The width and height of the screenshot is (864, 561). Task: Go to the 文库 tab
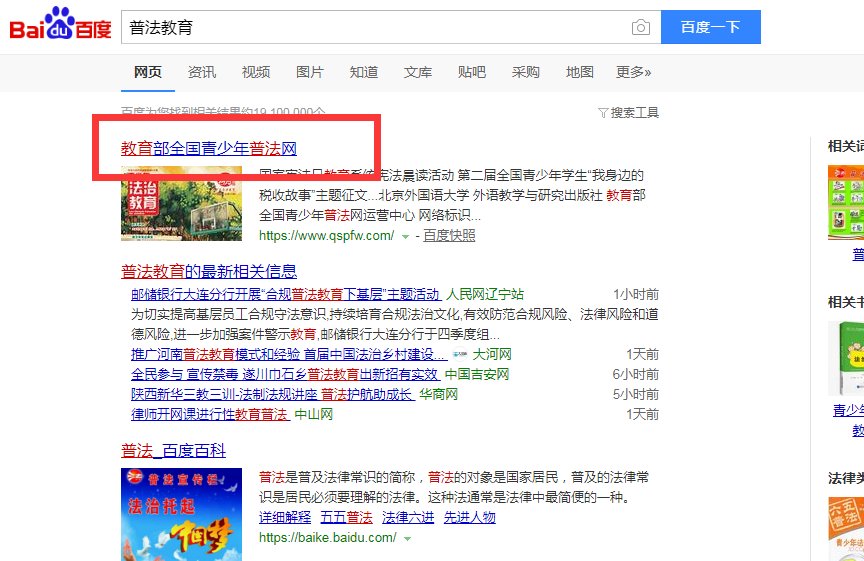418,72
